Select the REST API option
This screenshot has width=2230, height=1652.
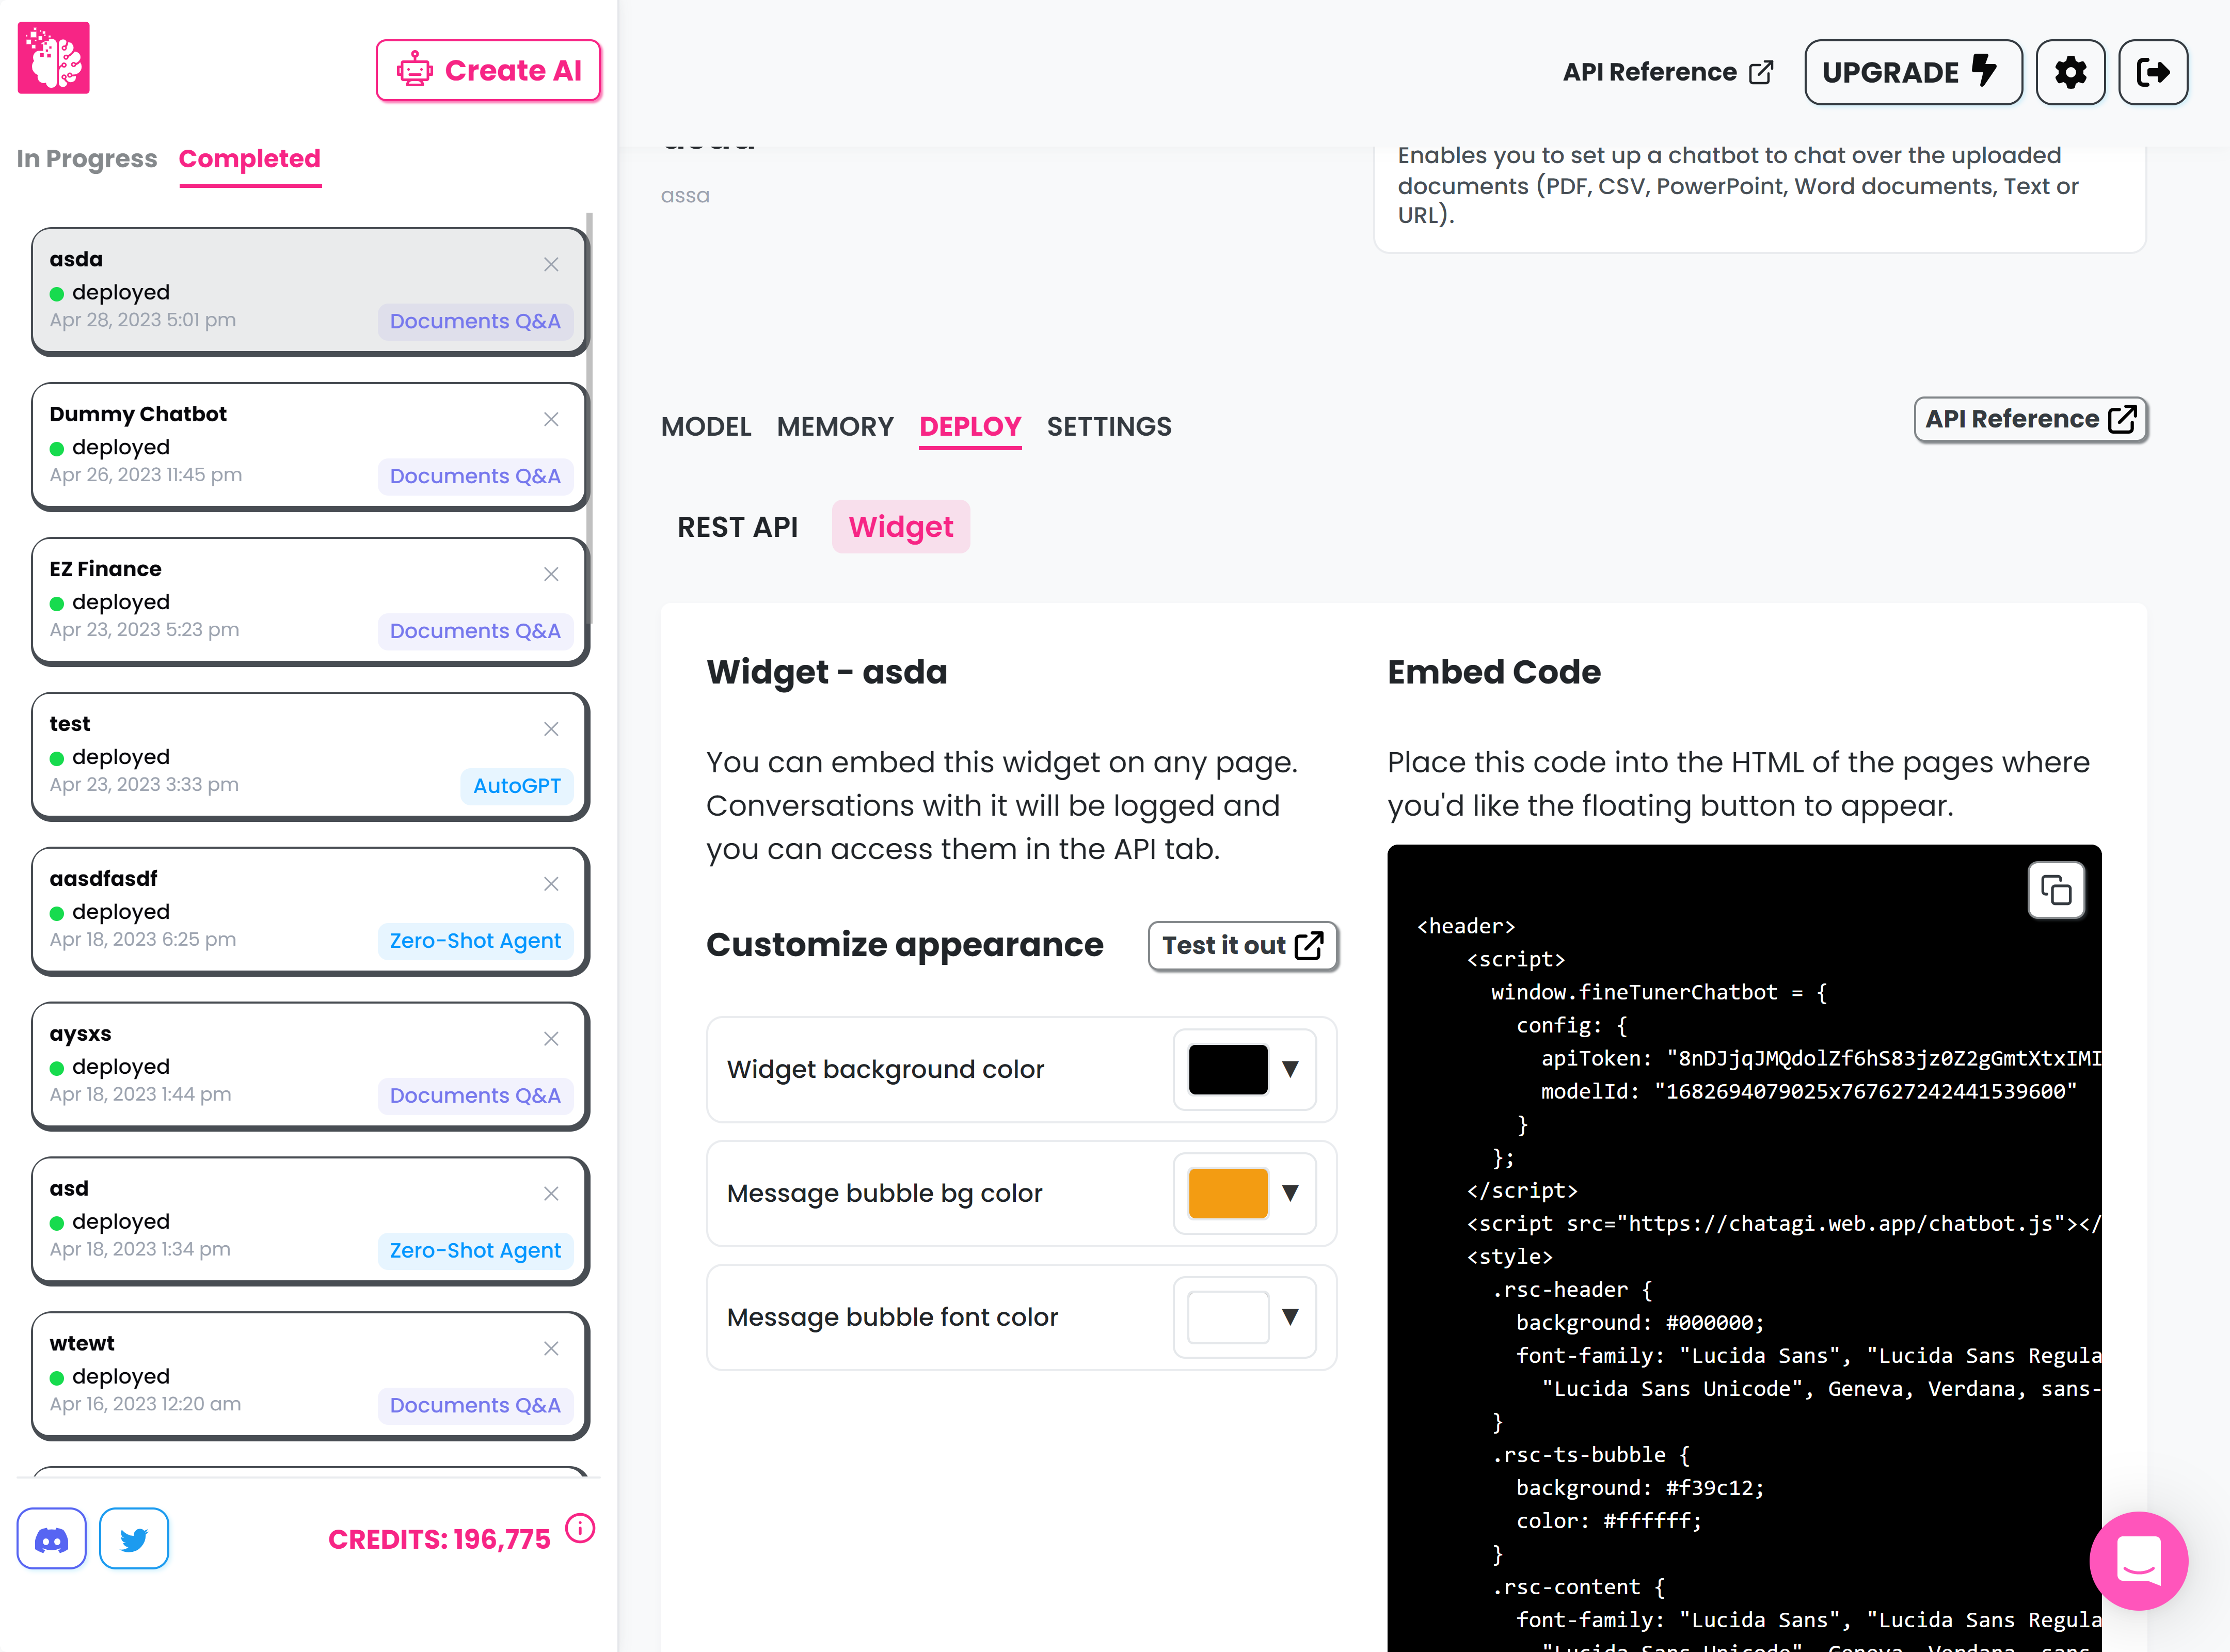[737, 527]
